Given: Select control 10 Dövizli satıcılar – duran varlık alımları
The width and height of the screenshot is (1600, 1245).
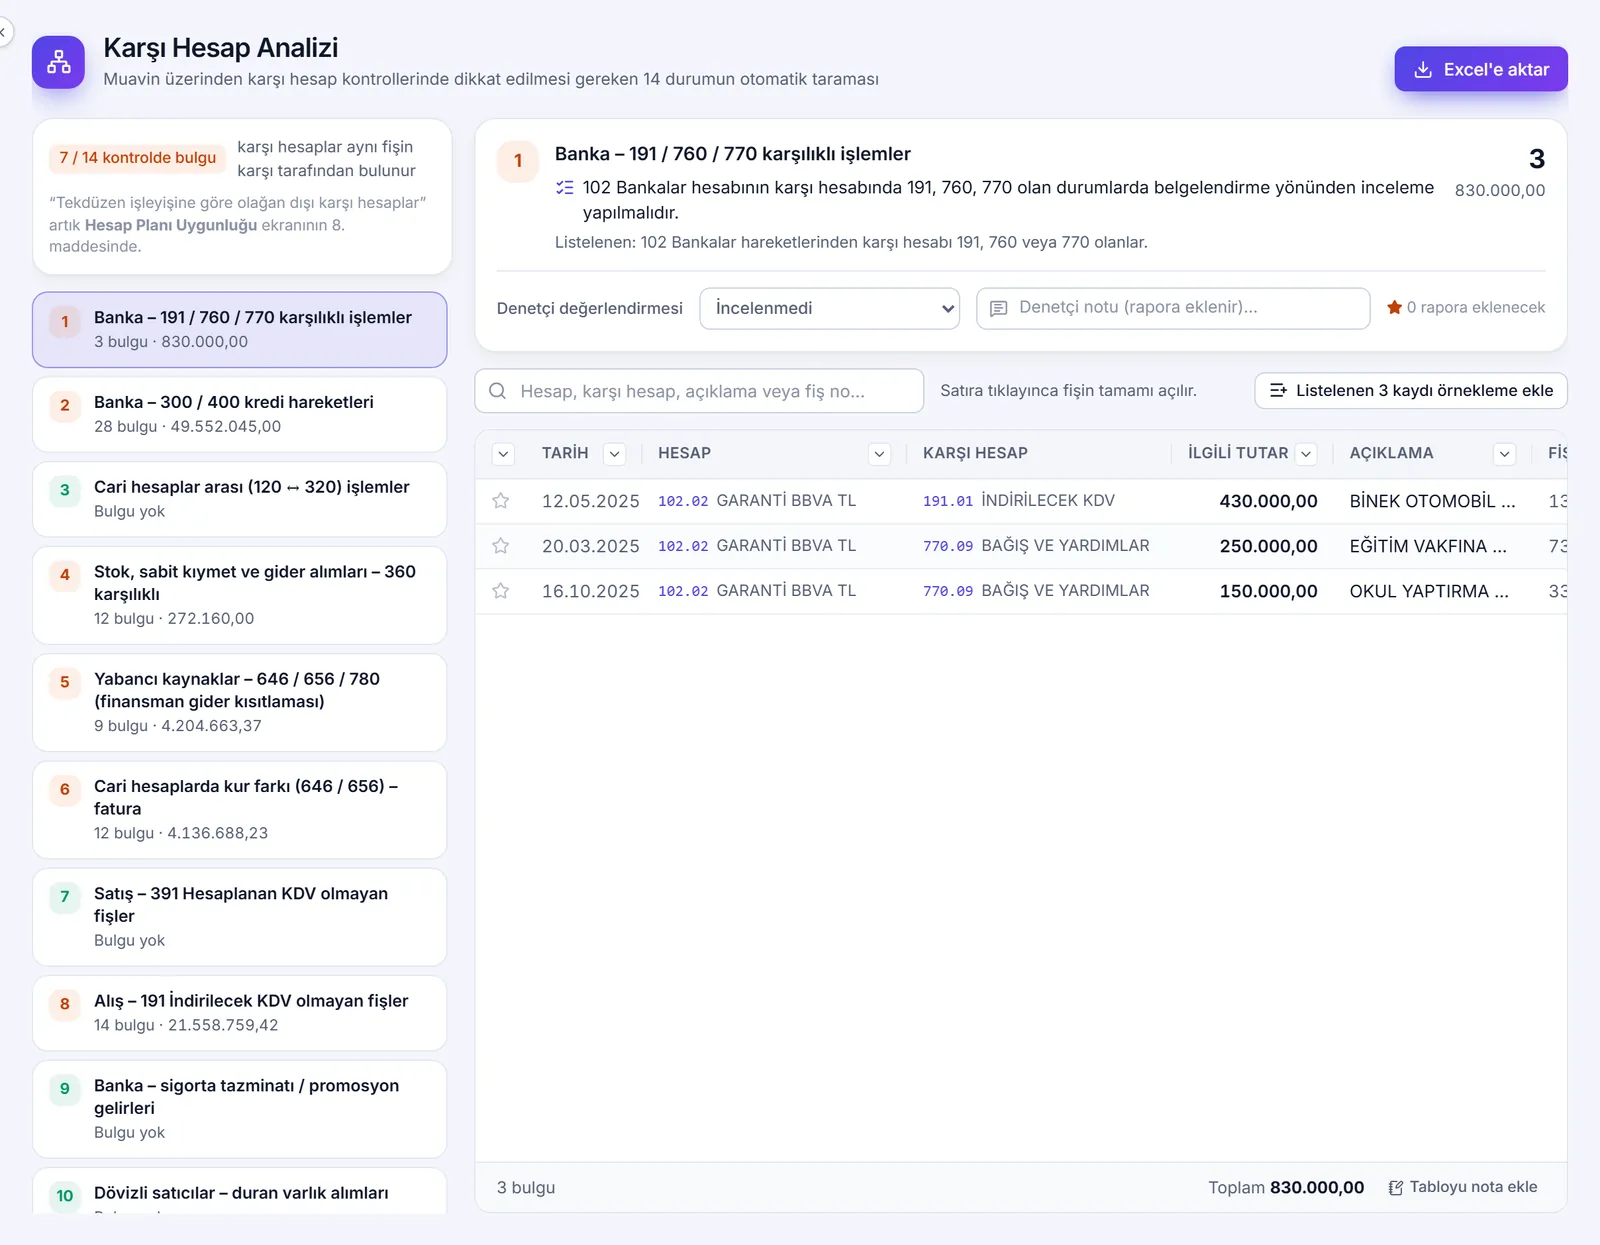Looking at the screenshot, I should 240,1192.
